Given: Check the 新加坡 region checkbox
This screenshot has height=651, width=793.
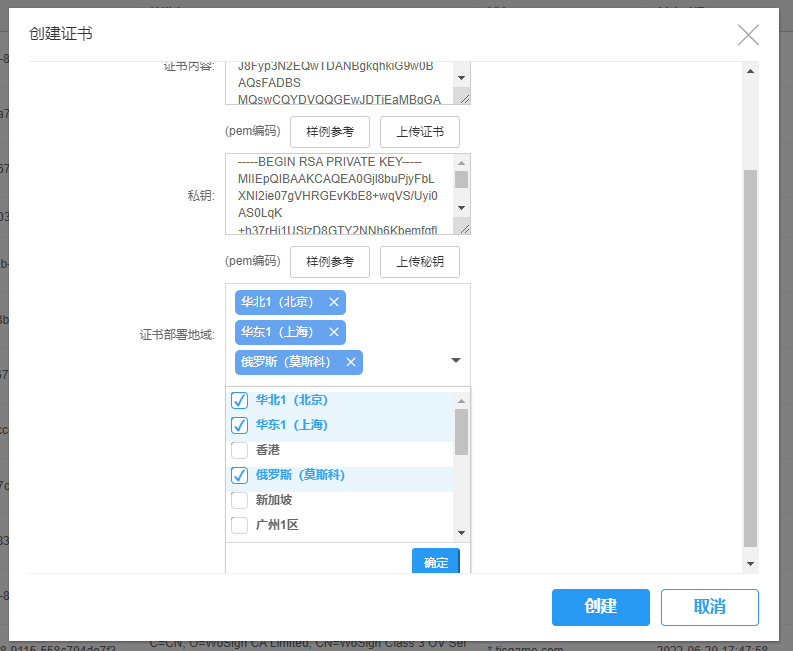Looking at the screenshot, I should coord(240,500).
